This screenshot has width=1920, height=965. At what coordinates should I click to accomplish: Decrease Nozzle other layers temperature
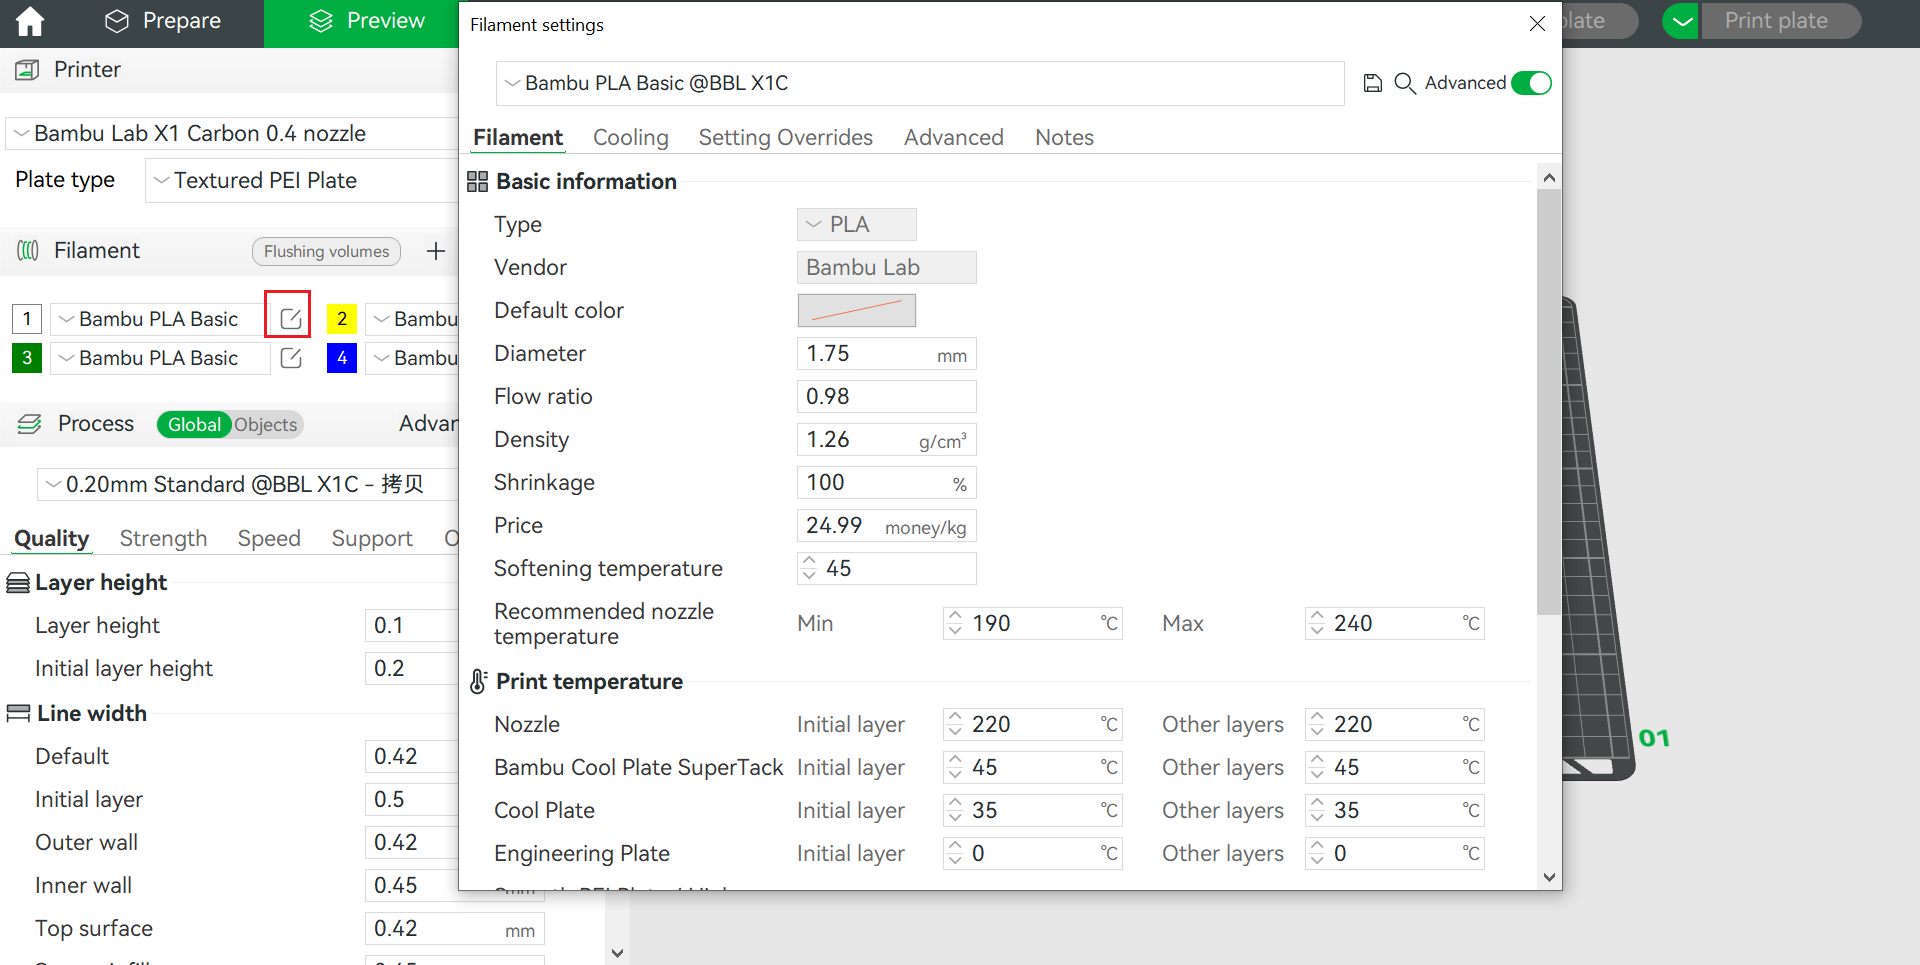pyautogui.click(x=1317, y=732)
